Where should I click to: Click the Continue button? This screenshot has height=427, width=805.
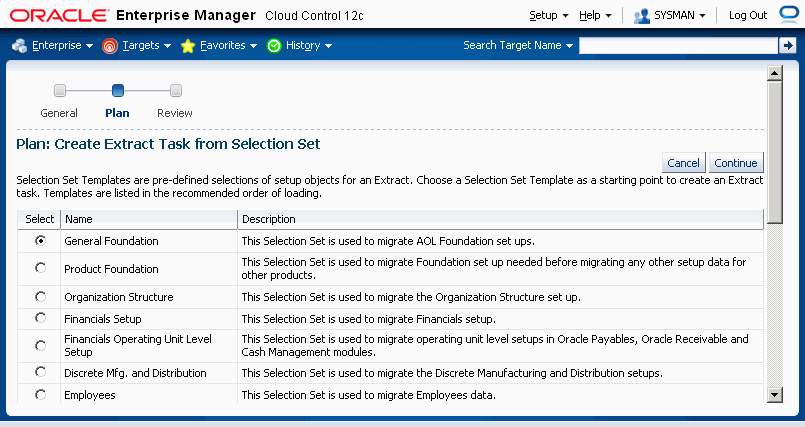tap(736, 163)
